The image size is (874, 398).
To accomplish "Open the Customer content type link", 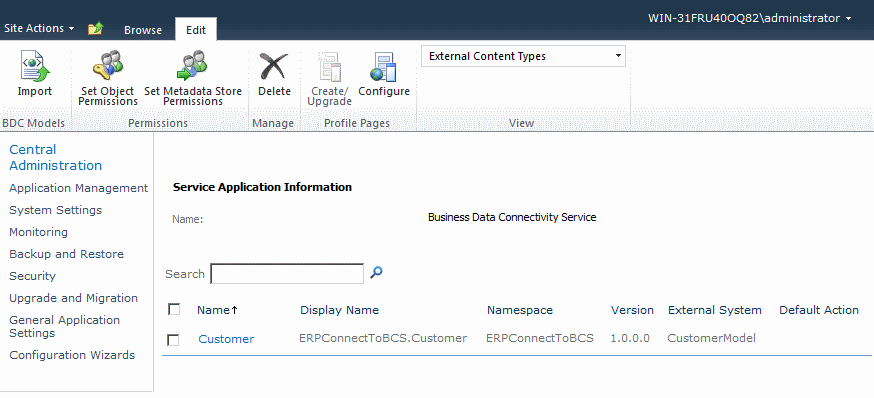I will click(226, 339).
